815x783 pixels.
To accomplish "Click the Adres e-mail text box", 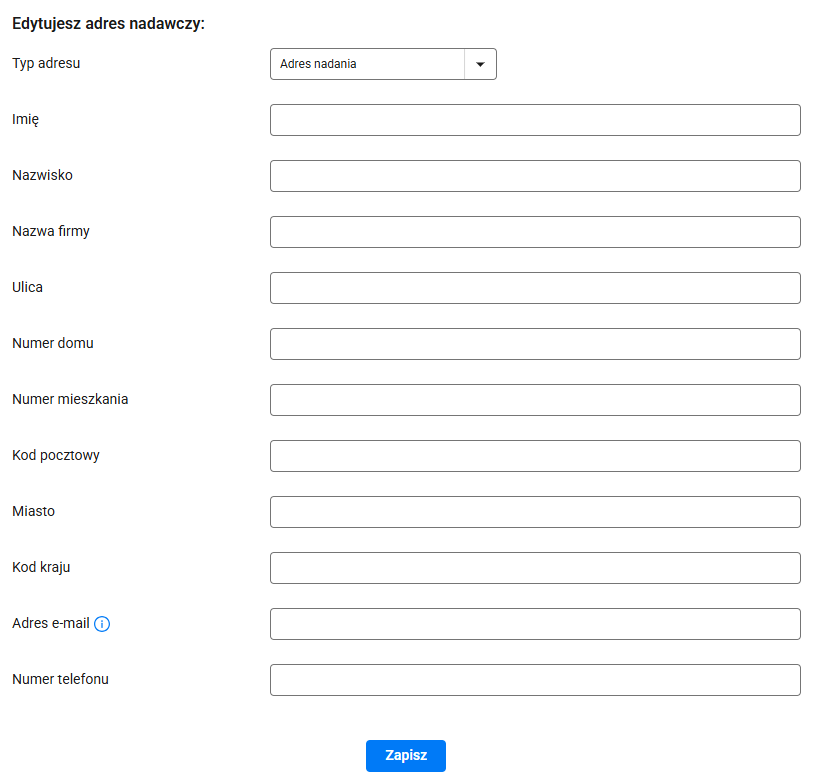I will tap(535, 624).
